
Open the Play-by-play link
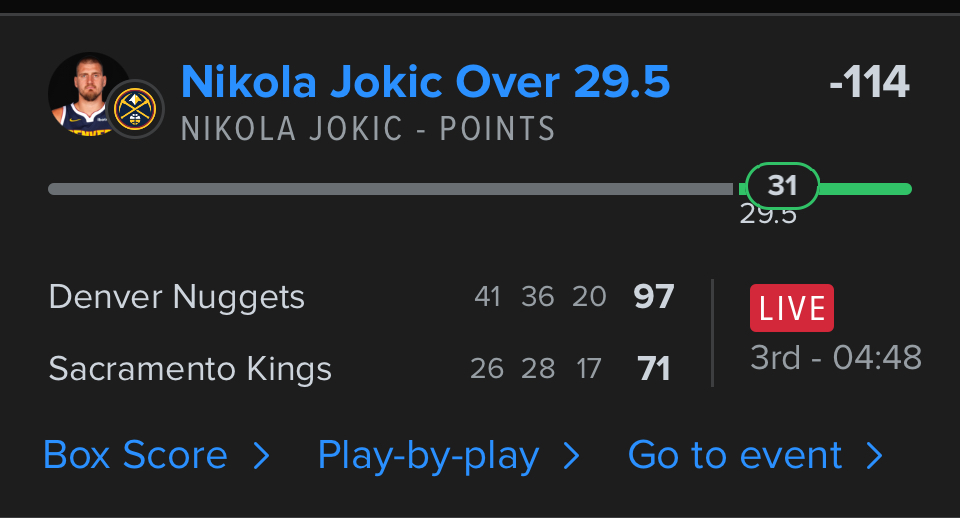point(428,456)
